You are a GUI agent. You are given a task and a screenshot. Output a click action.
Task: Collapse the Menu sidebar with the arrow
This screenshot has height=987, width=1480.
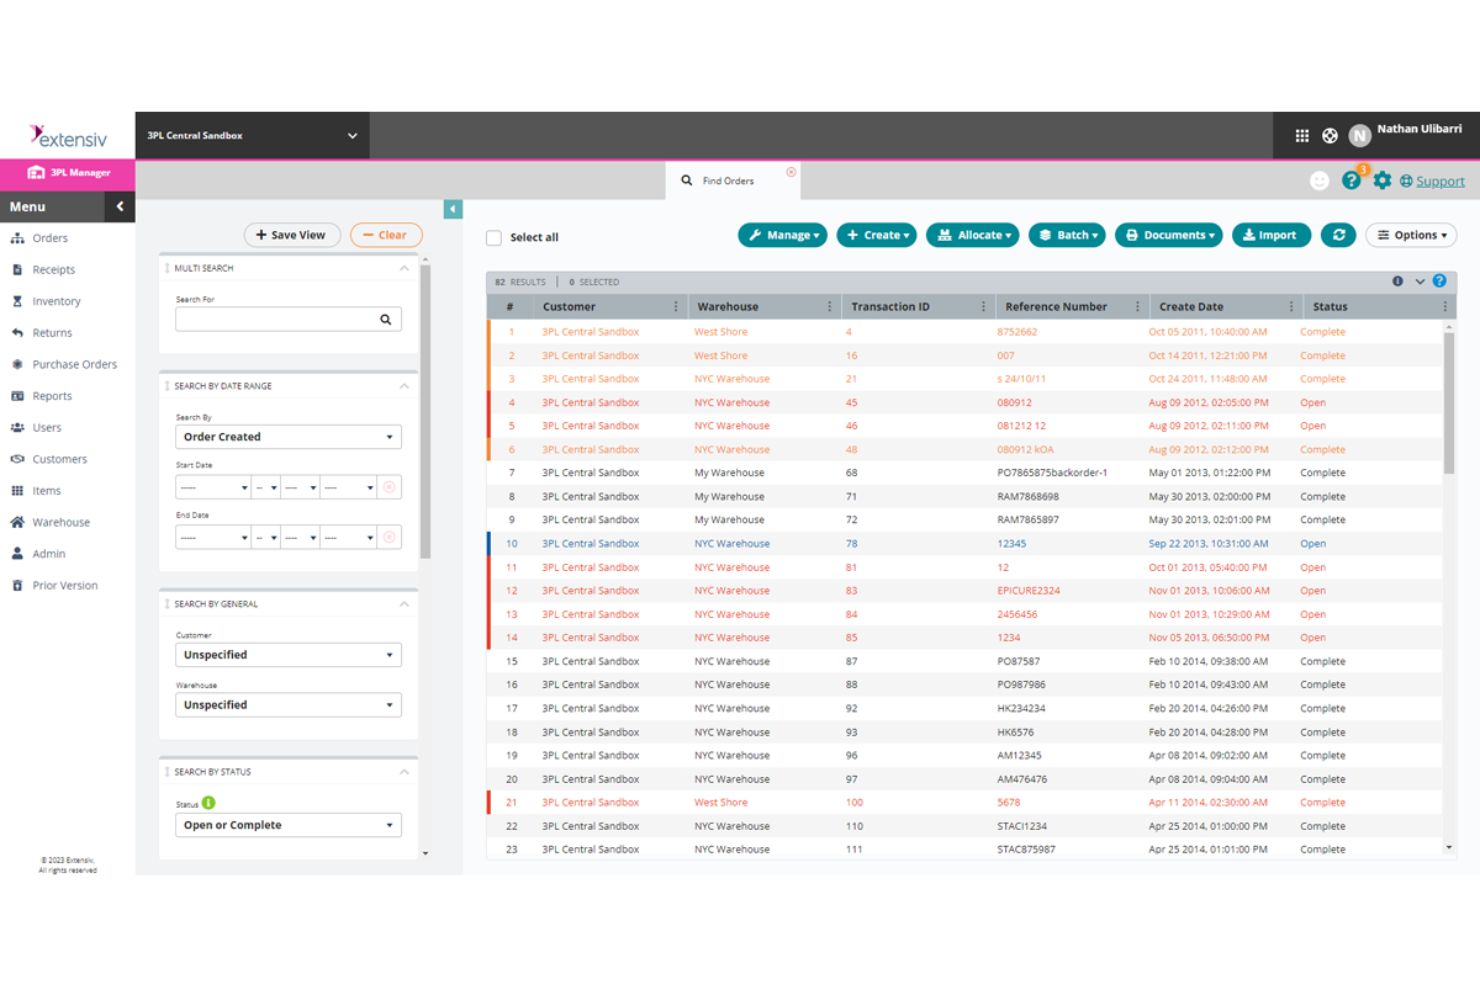point(120,207)
